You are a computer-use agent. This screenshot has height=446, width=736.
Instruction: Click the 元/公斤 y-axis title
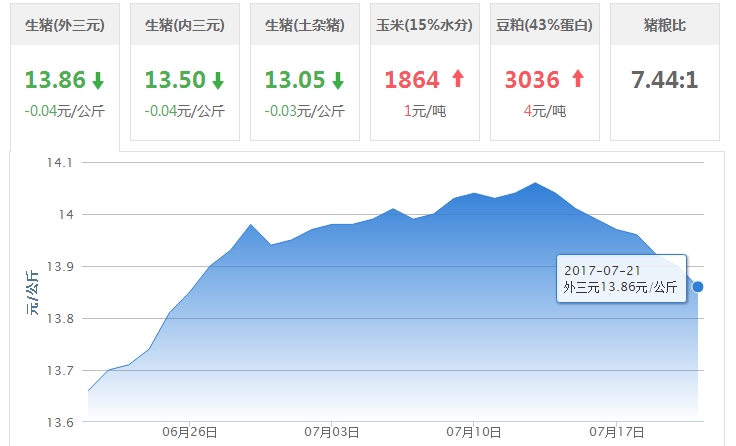(x=32, y=292)
